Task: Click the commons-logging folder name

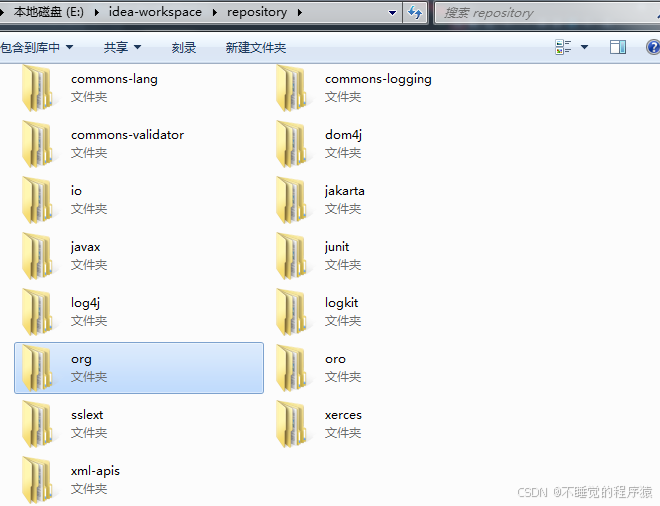Action: point(378,79)
